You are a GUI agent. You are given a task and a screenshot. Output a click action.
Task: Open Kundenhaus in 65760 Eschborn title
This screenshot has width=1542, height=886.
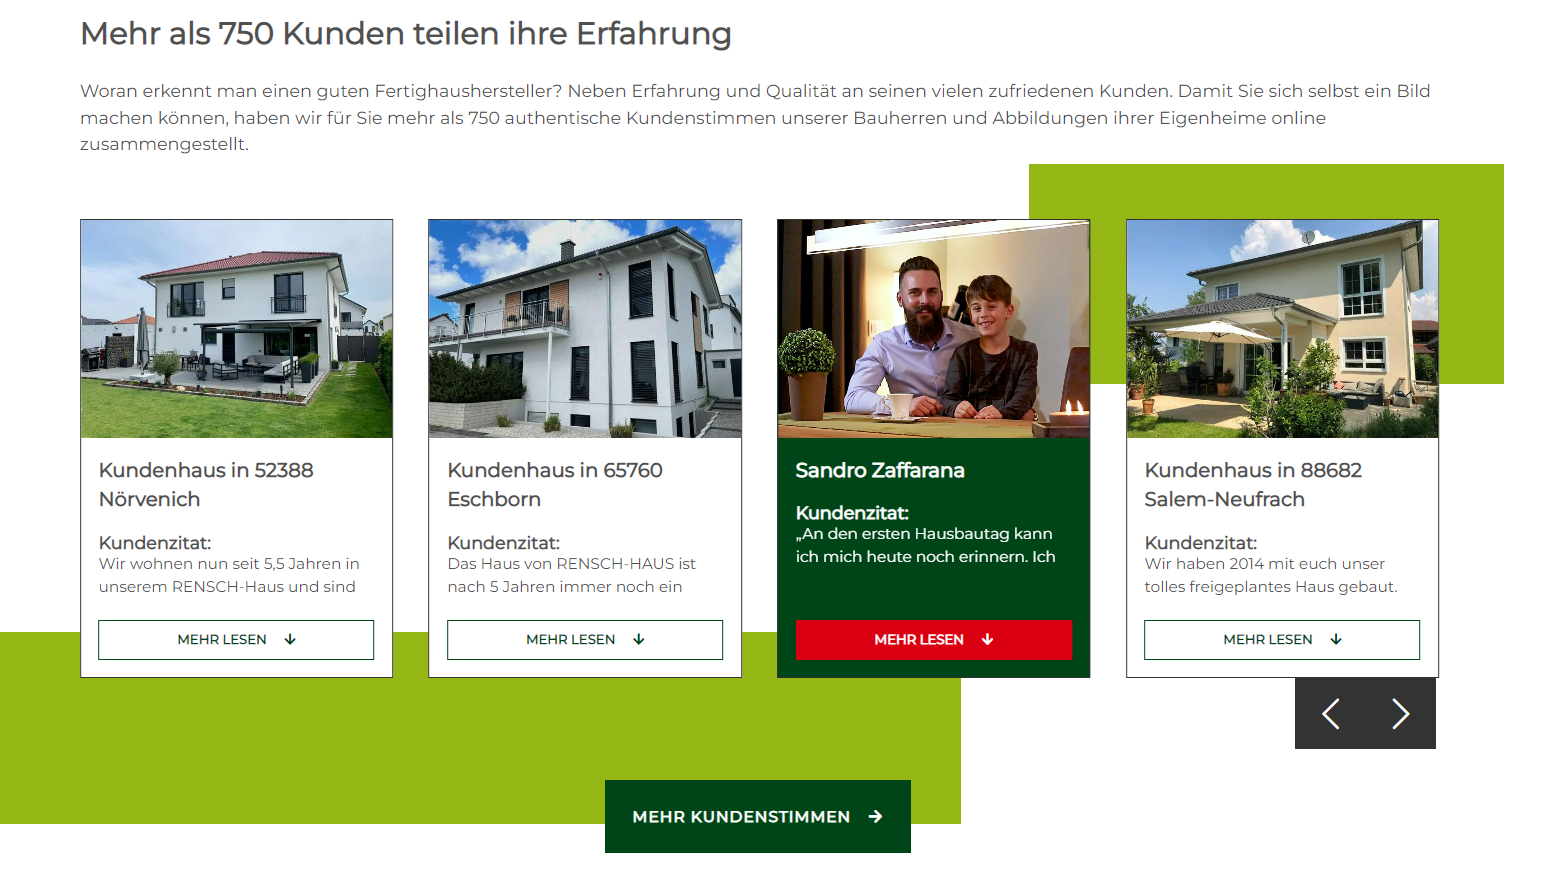pos(555,485)
